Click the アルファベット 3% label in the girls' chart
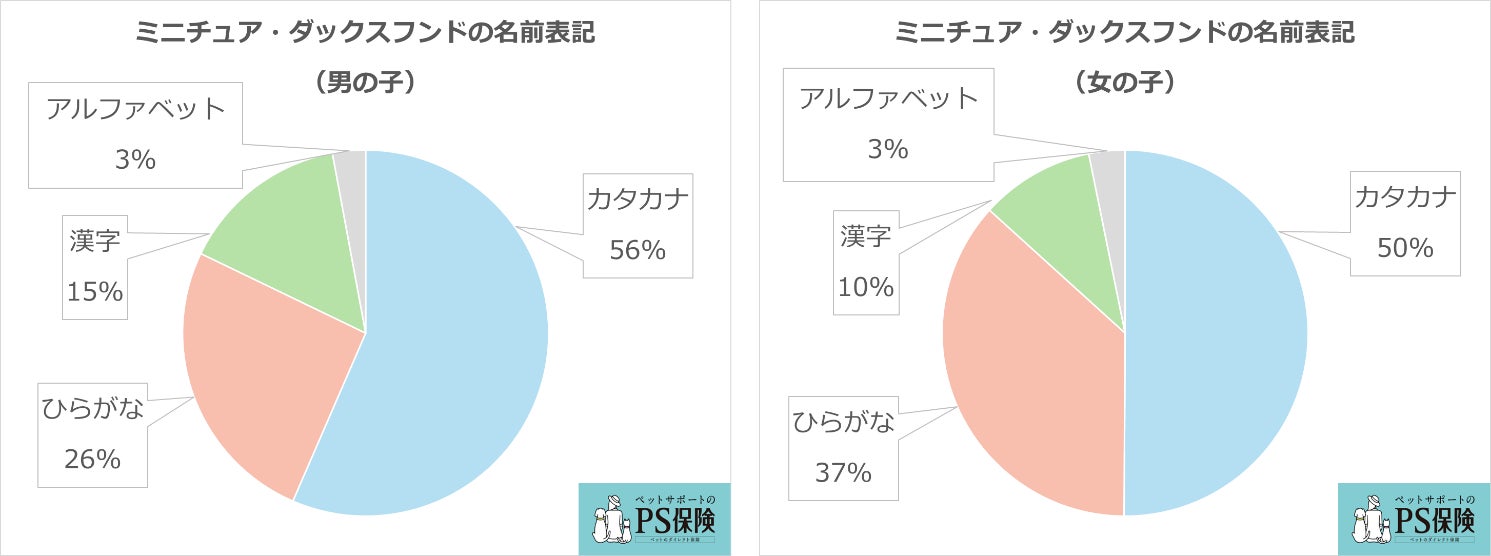This screenshot has height=556, width=1491. tap(888, 124)
